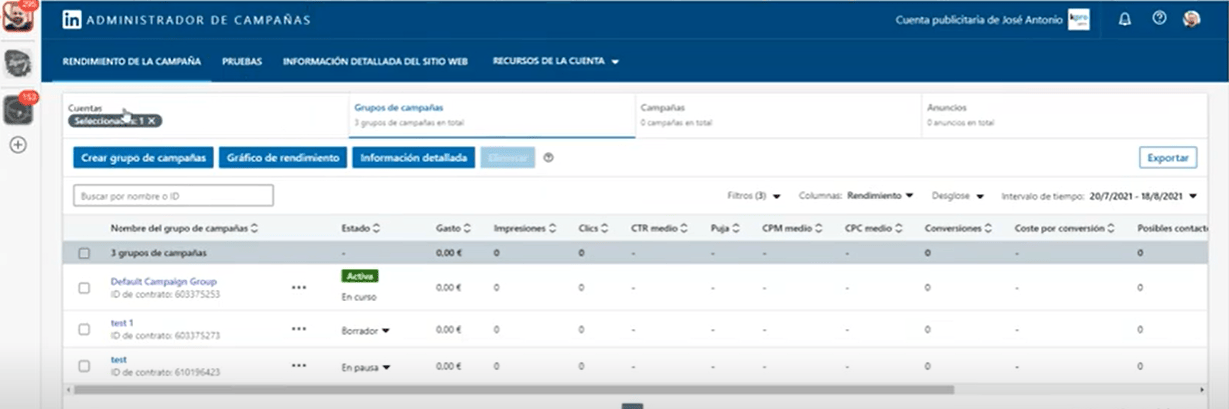Sort by CTR medio column
This screenshot has width=1229, height=409.
tap(660, 229)
